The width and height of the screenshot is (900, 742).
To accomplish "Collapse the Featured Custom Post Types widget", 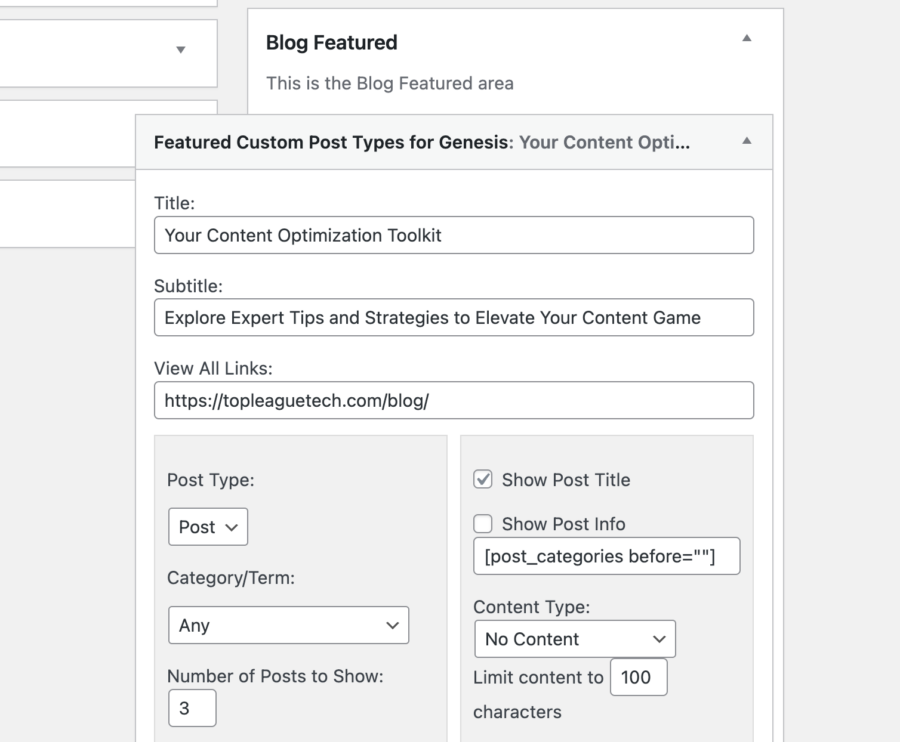I will pos(746,142).
